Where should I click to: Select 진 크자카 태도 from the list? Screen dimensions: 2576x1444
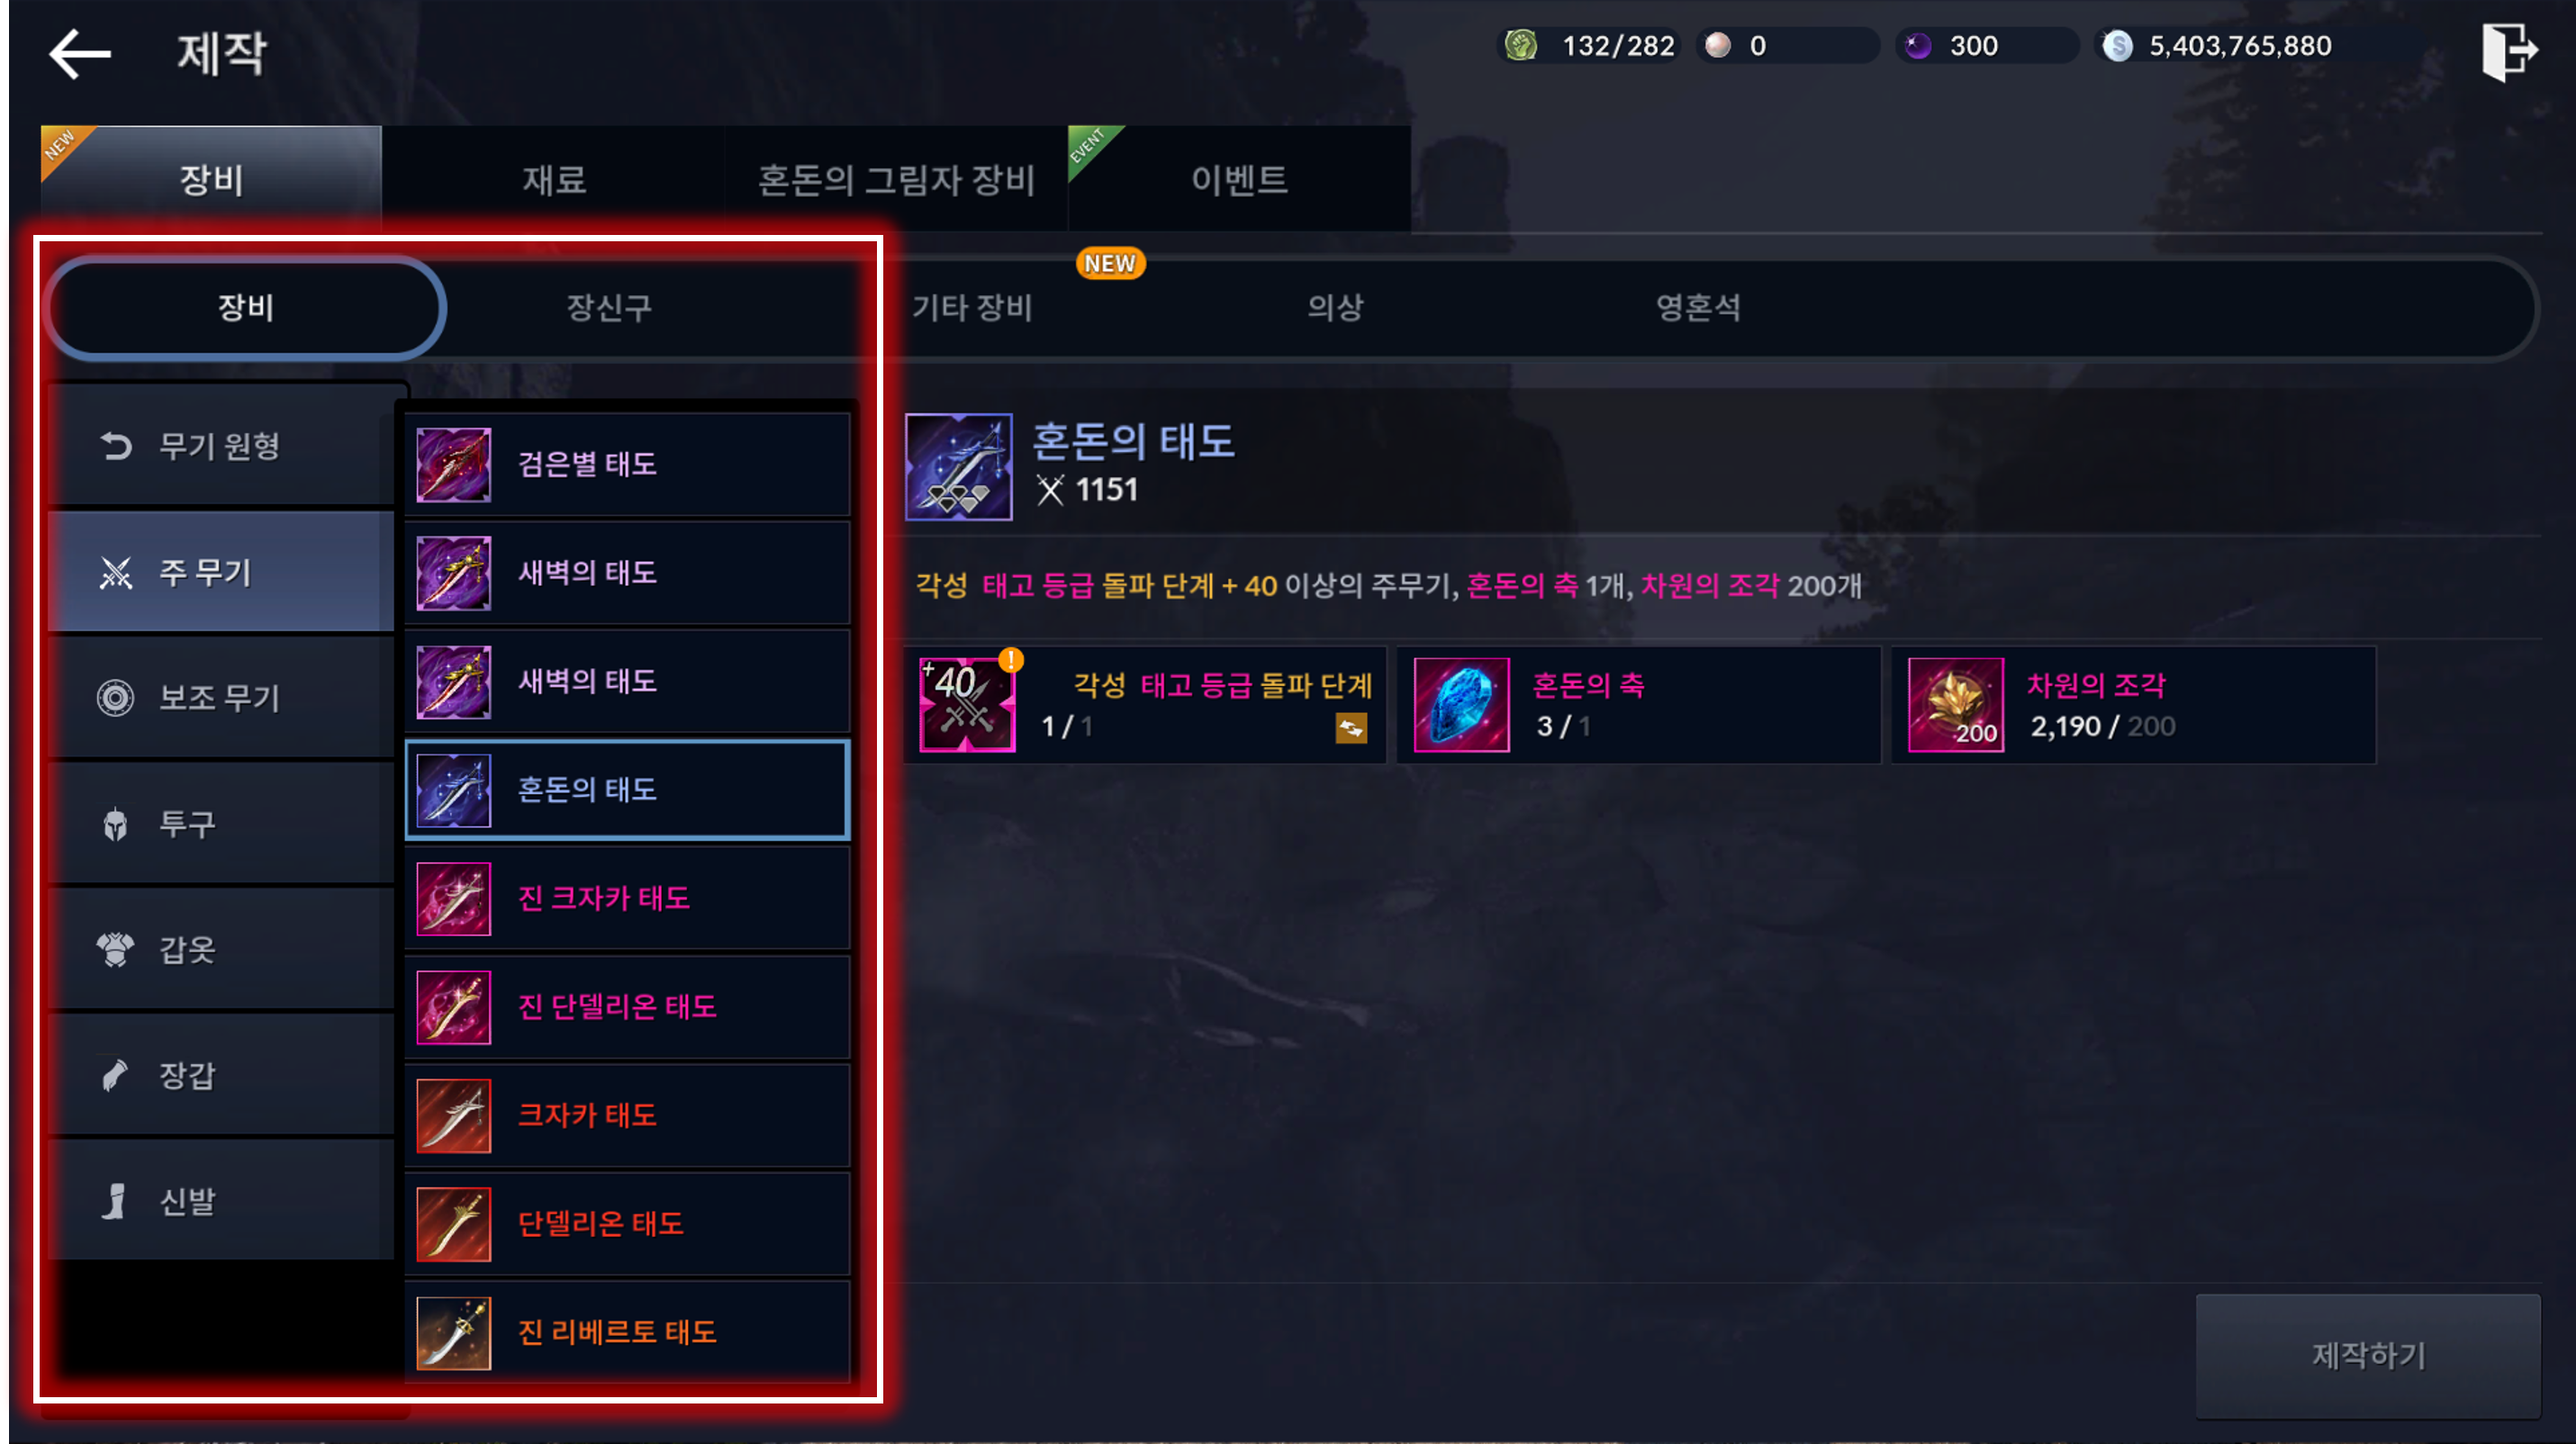(628, 898)
